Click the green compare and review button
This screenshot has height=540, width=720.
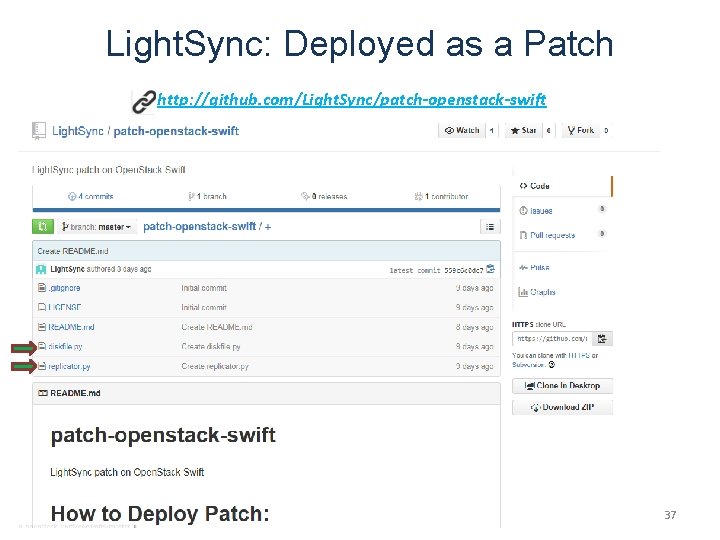[x=43, y=226]
